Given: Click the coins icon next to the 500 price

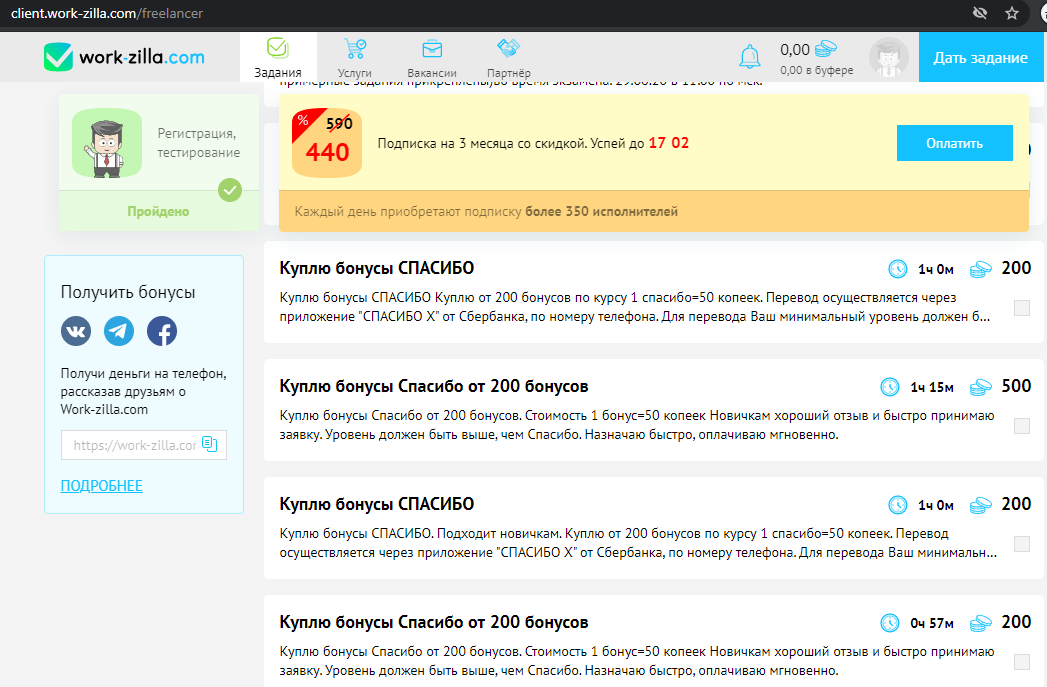Looking at the screenshot, I should [x=980, y=385].
